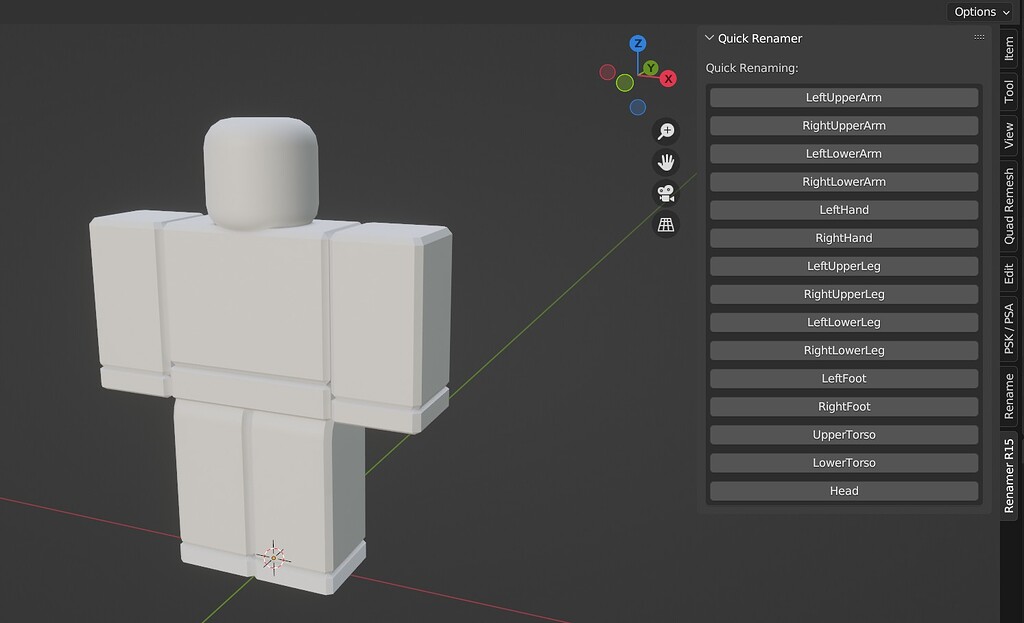Screen dimensions: 1024x623
Task: Select the hand pan view icon
Action: point(667,162)
